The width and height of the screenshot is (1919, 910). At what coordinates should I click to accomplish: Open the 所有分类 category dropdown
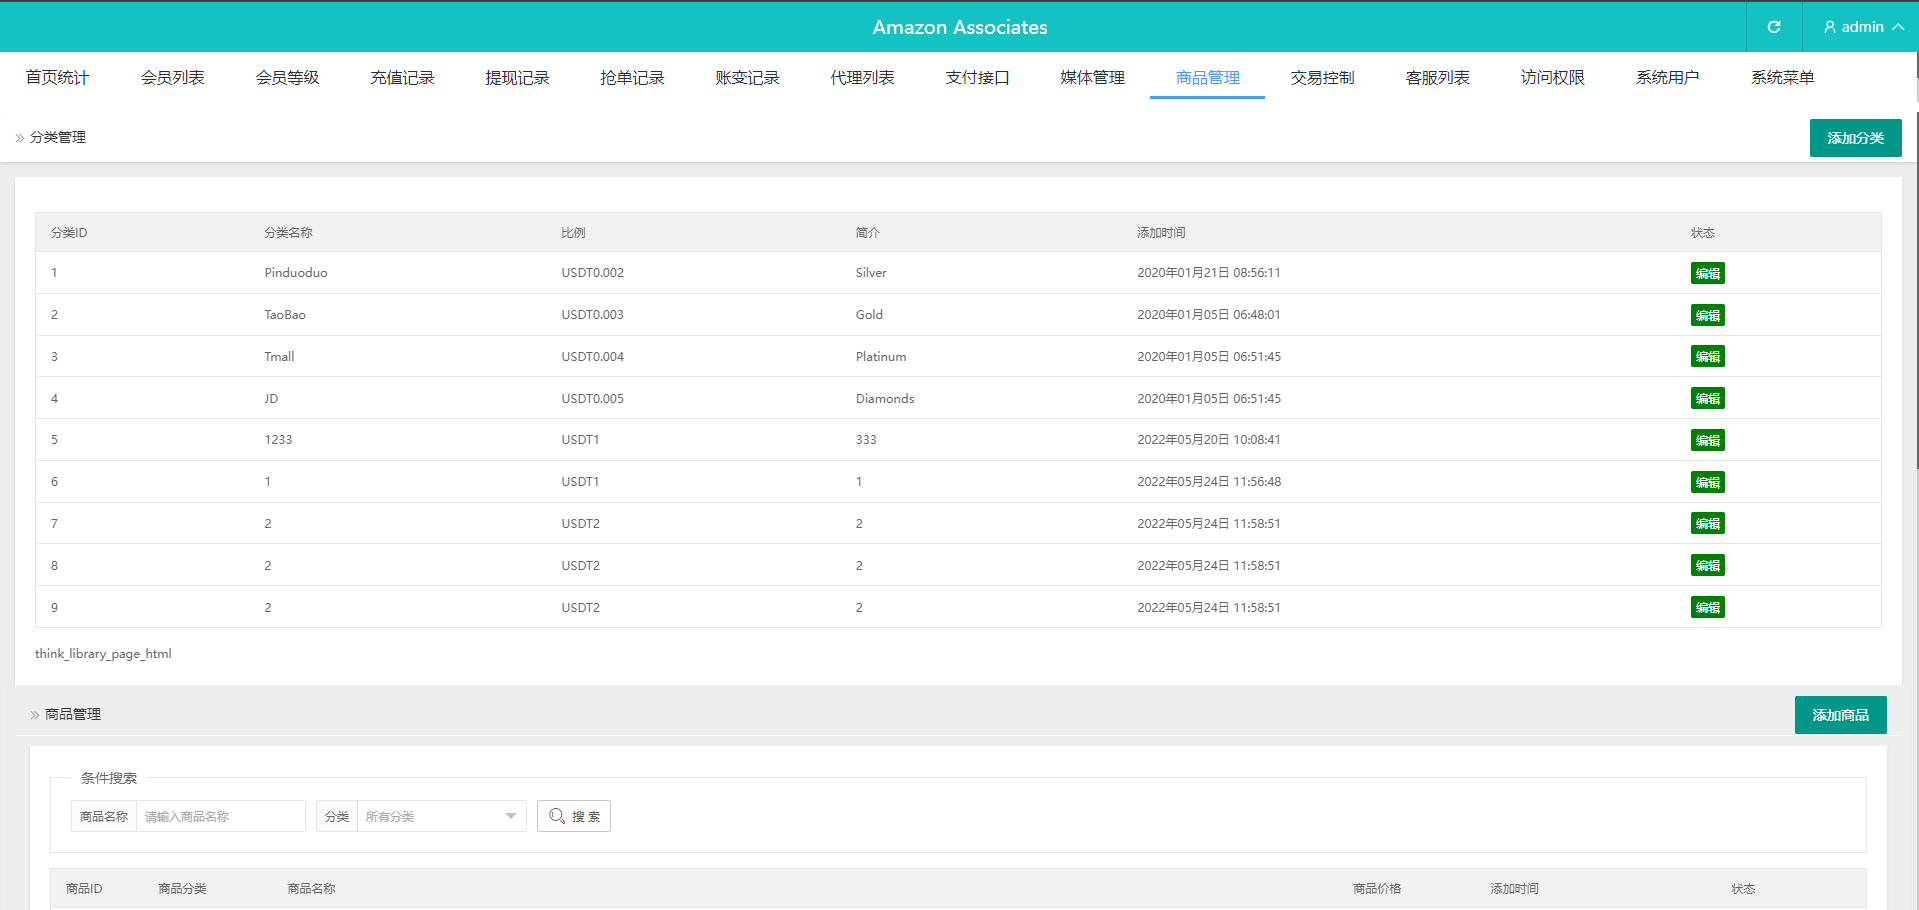pyautogui.click(x=441, y=816)
